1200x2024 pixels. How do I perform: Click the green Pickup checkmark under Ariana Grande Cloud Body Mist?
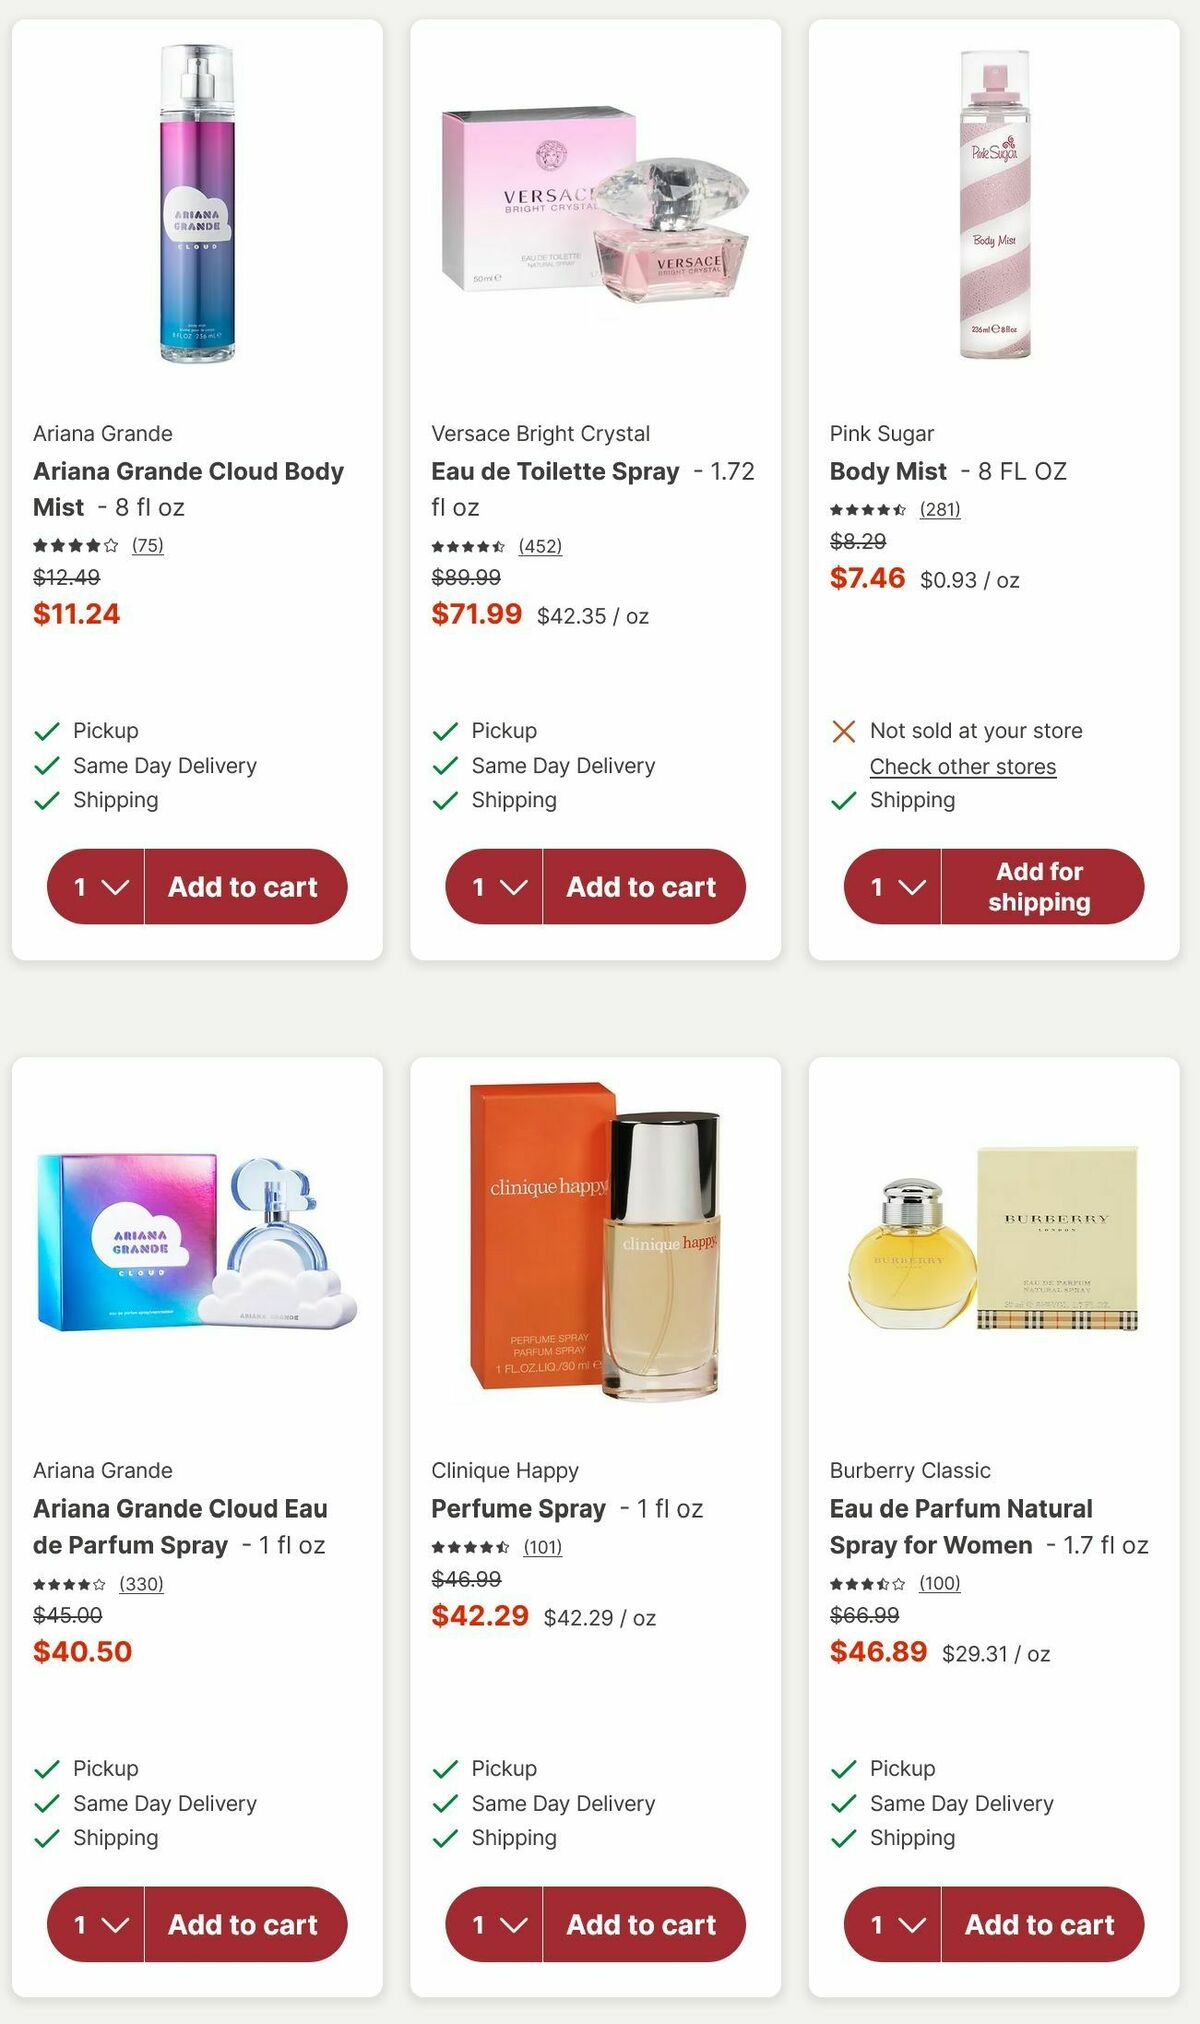point(44,731)
